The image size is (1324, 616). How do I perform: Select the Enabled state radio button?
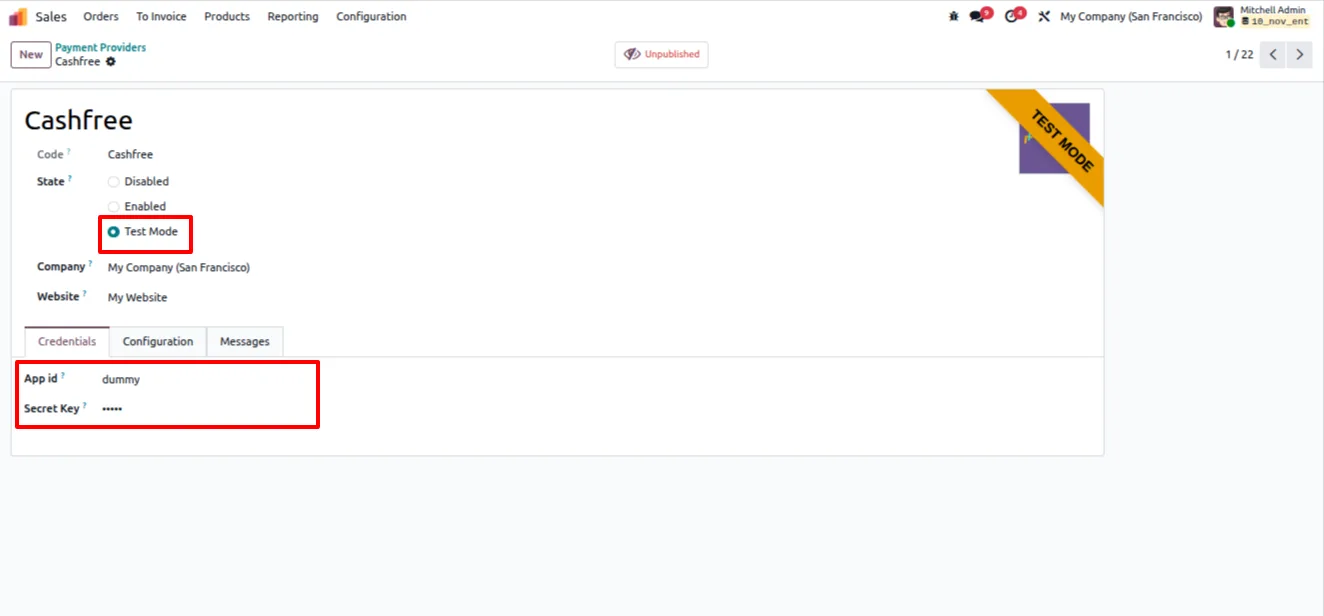click(113, 207)
